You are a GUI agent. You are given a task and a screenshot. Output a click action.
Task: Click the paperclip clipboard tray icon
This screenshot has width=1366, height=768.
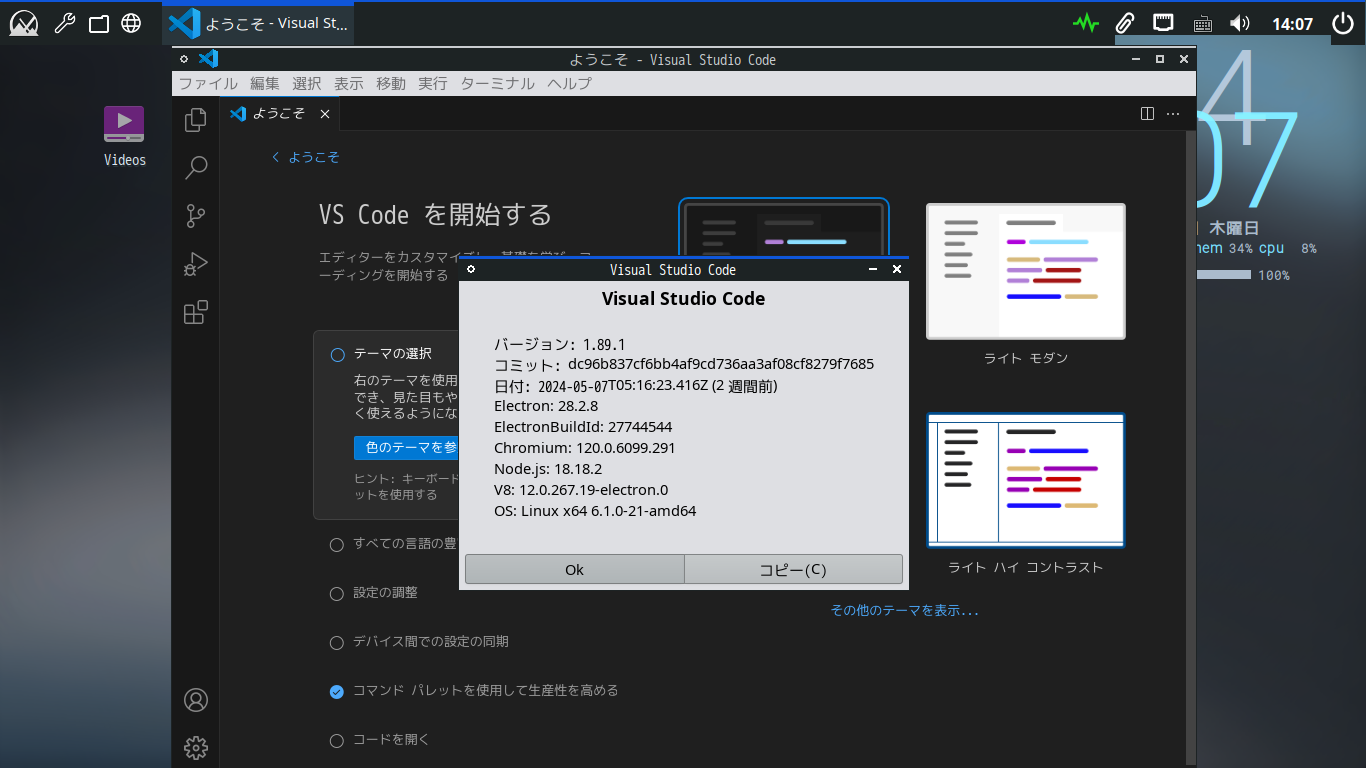coord(1125,23)
